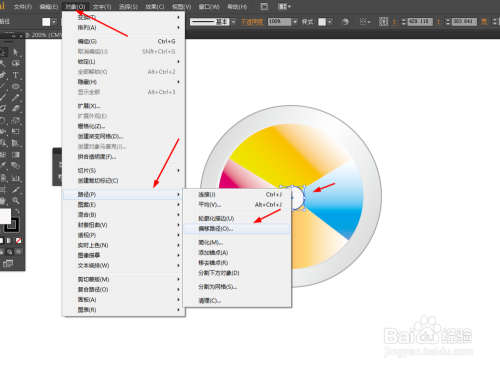Open the fill color dropdown arrow
The image size is (500, 369).
click(54, 22)
